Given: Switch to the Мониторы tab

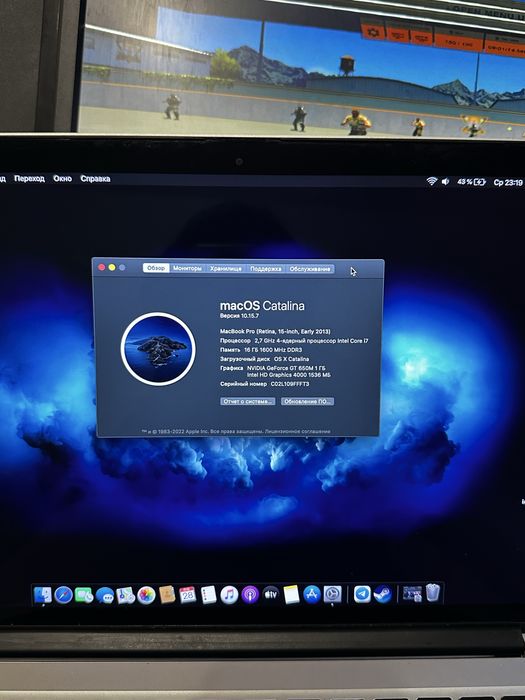Looking at the screenshot, I should point(188,268).
